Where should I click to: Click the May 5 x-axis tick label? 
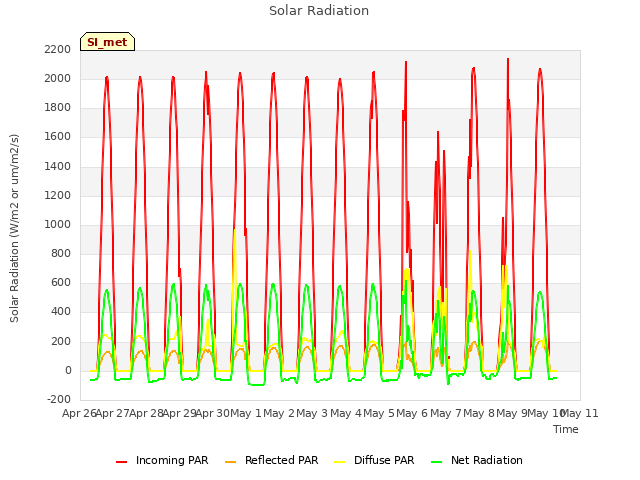pos(379,413)
